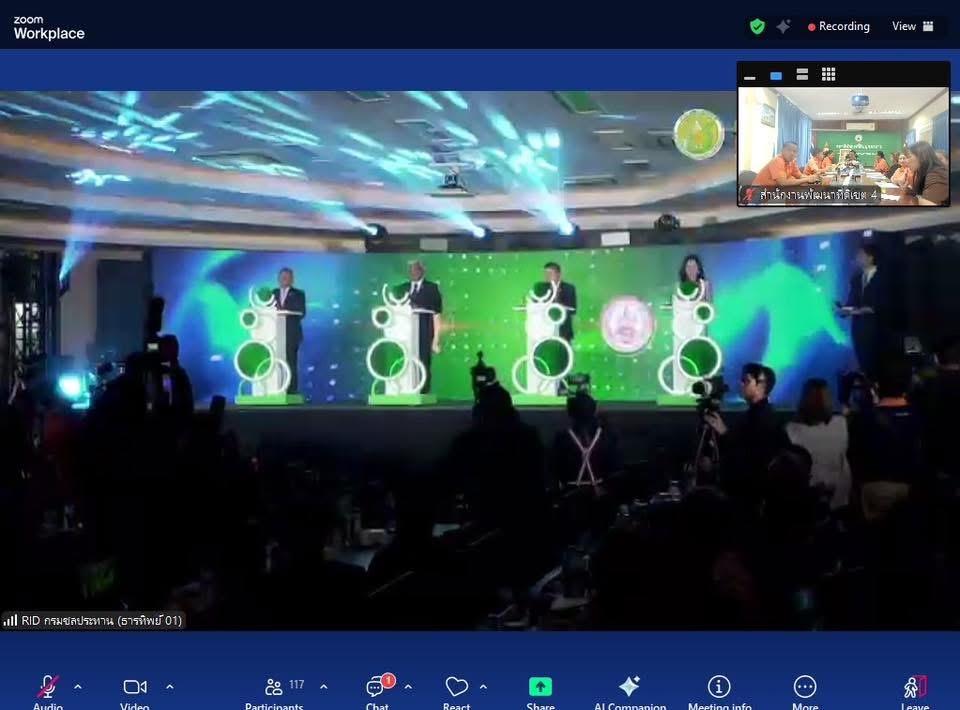Open the More options menu

coord(805,688)
